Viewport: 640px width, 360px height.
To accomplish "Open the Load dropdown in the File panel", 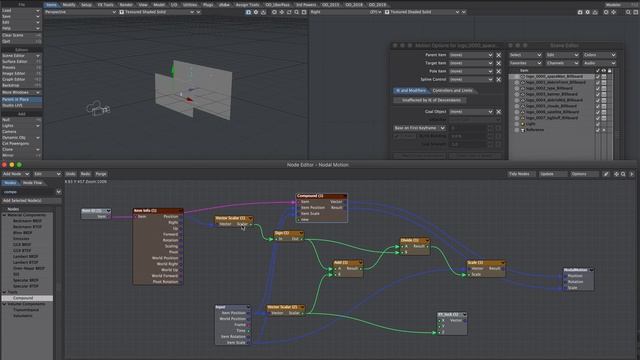I will pyautogui.click(x=21, y=11).
